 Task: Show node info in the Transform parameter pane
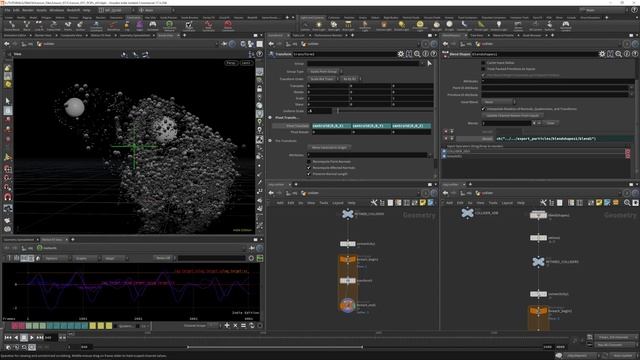(425, 54)
